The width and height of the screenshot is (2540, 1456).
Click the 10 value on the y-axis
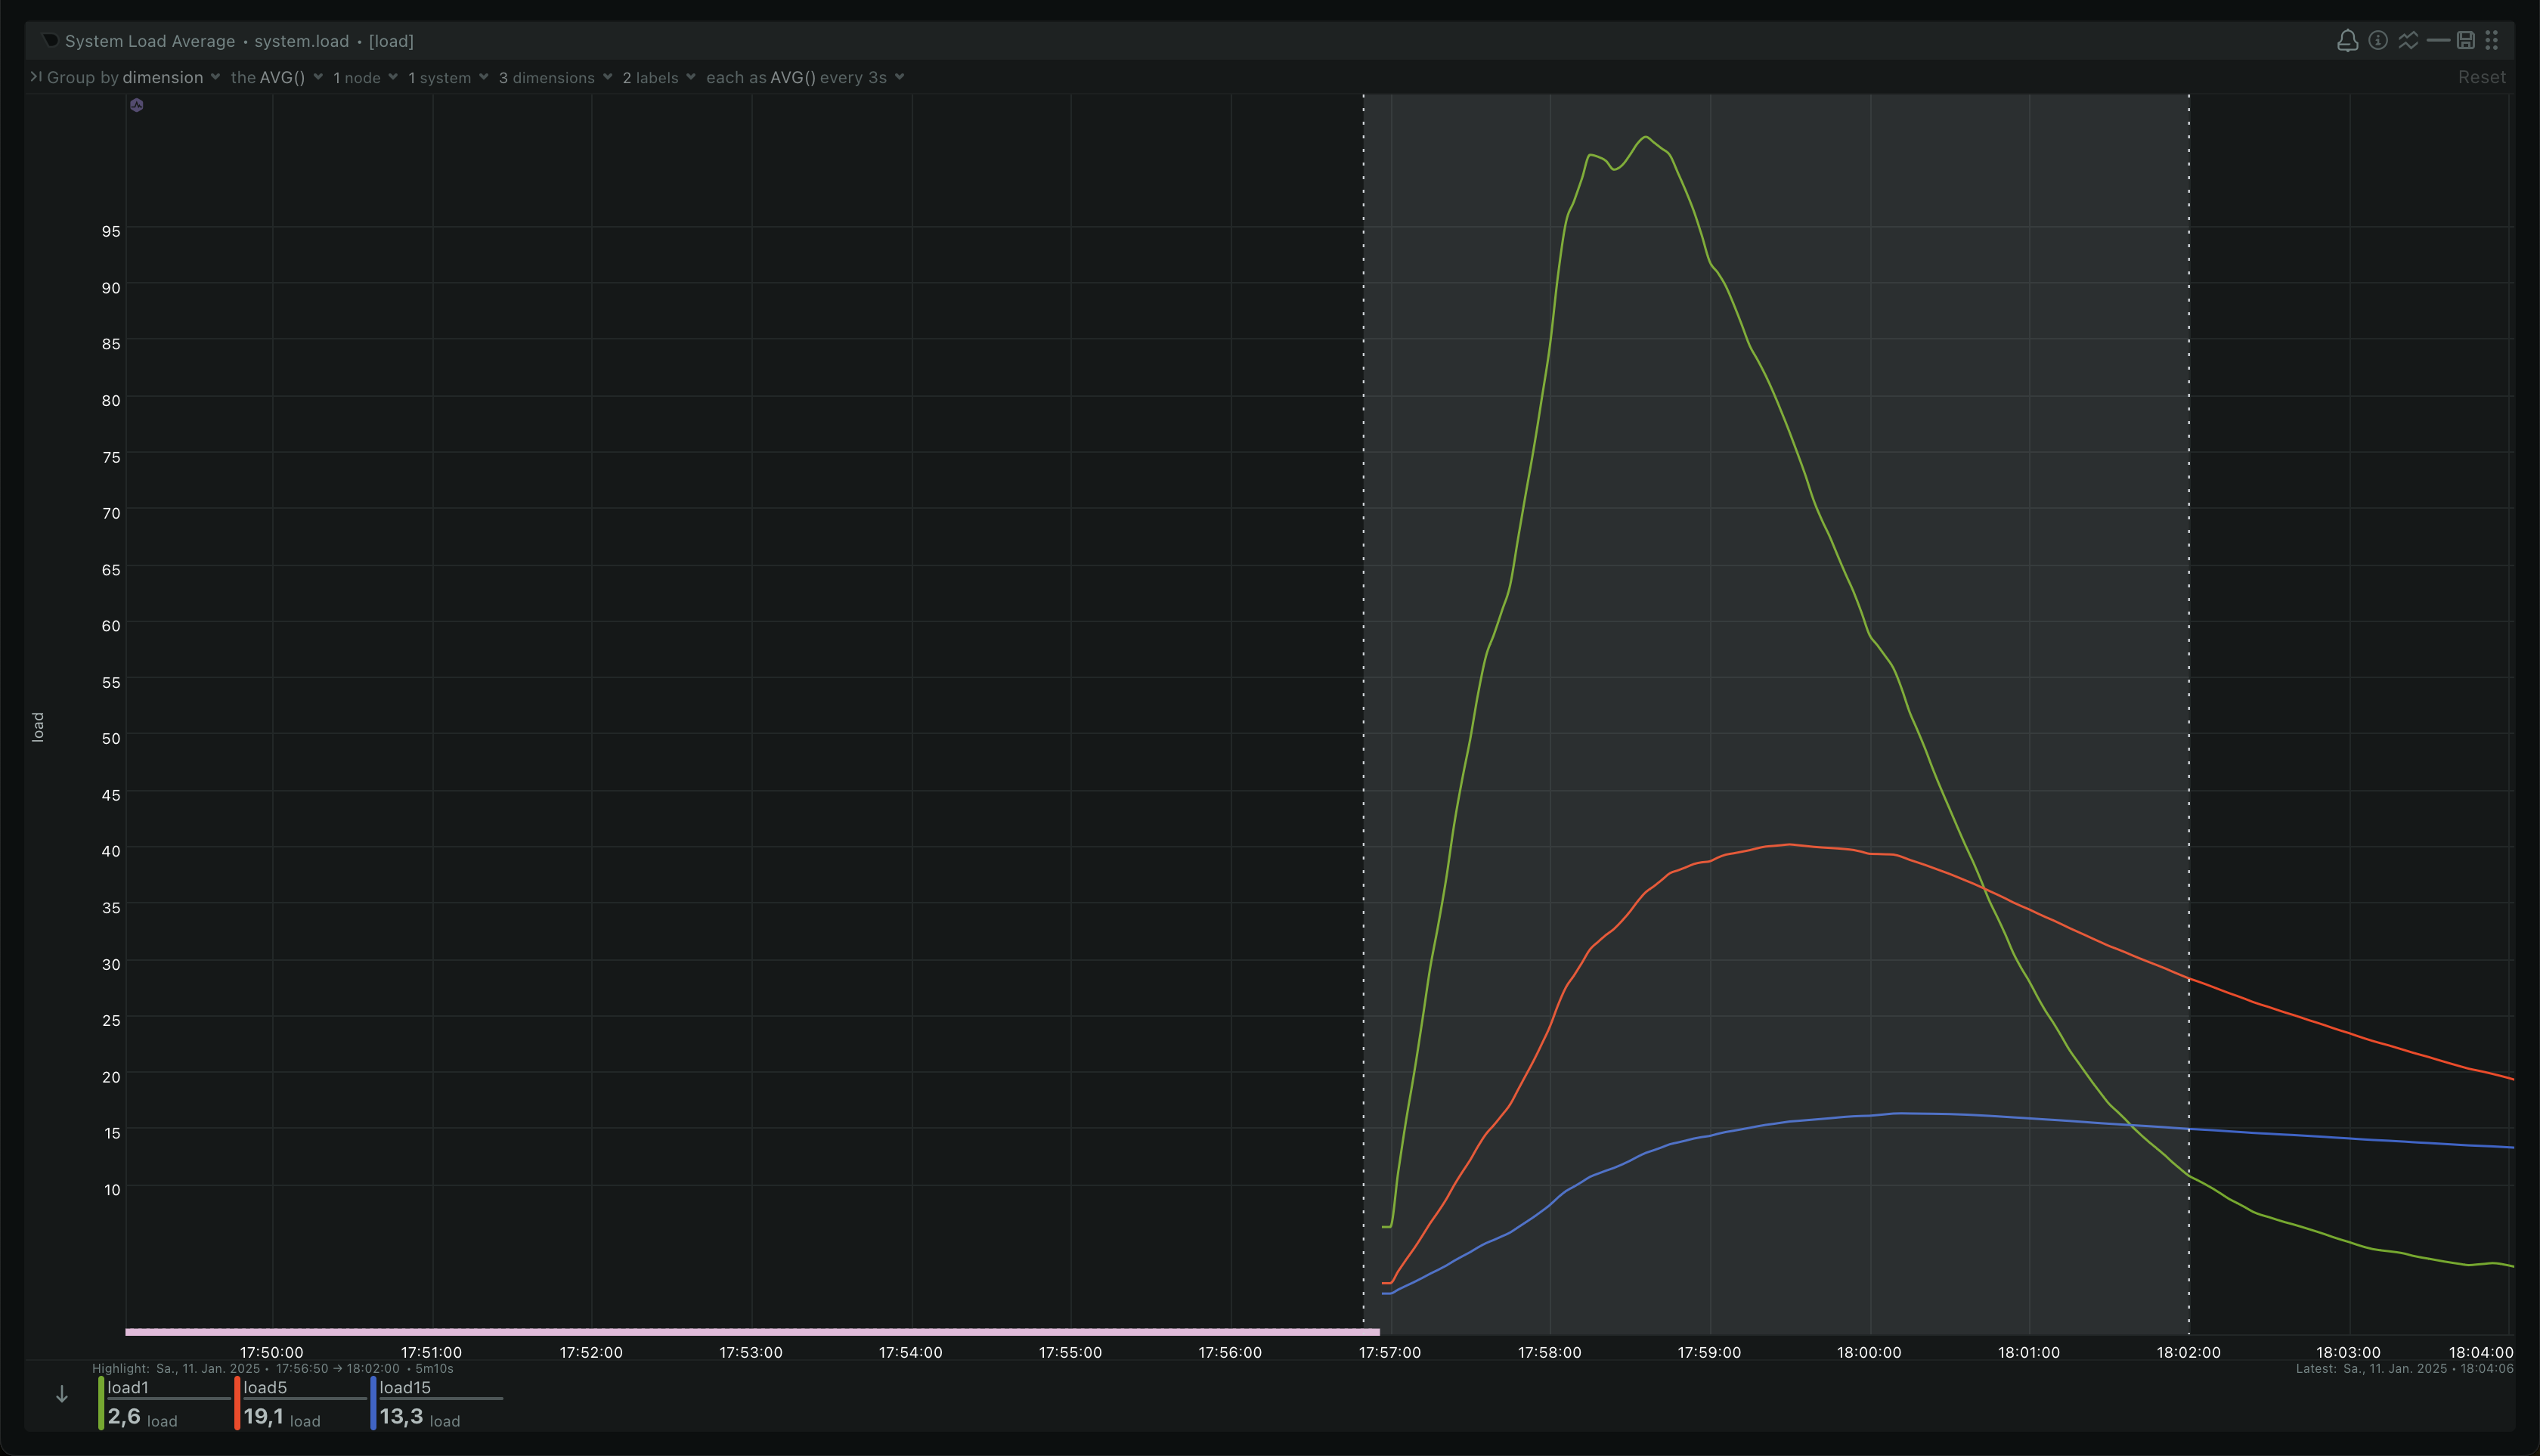coord(111,1189)
